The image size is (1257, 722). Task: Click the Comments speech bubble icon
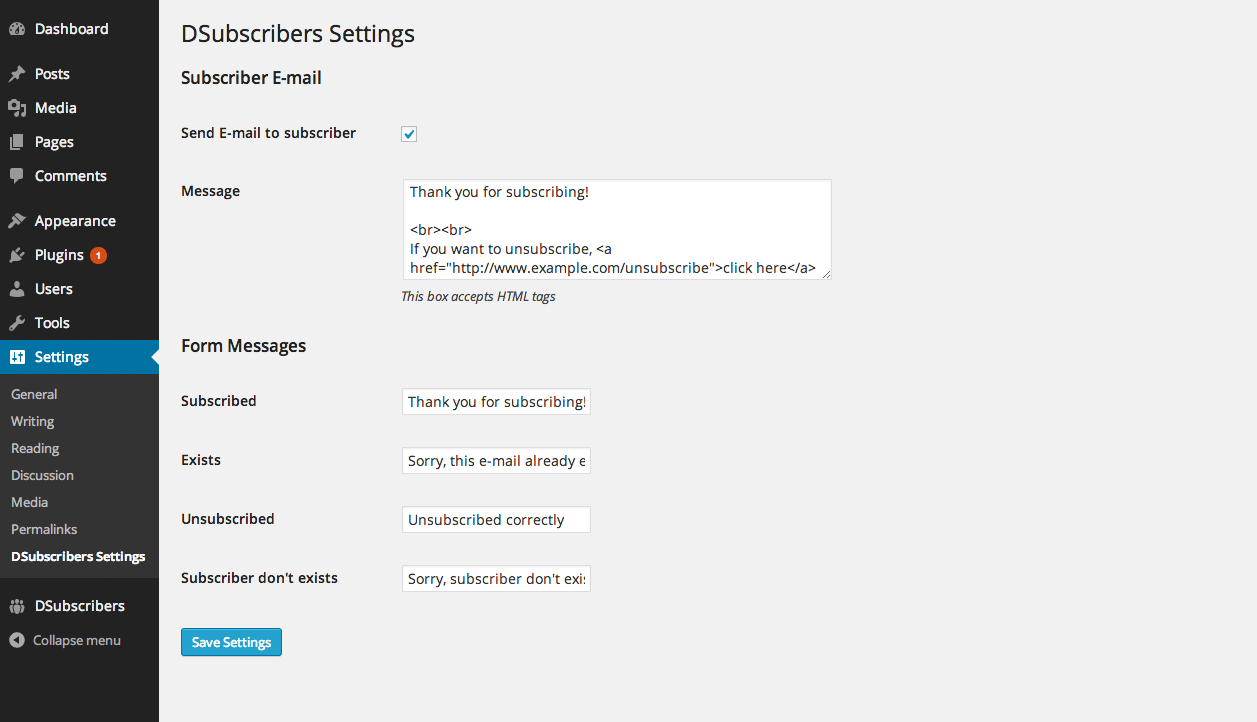(17, 176)
